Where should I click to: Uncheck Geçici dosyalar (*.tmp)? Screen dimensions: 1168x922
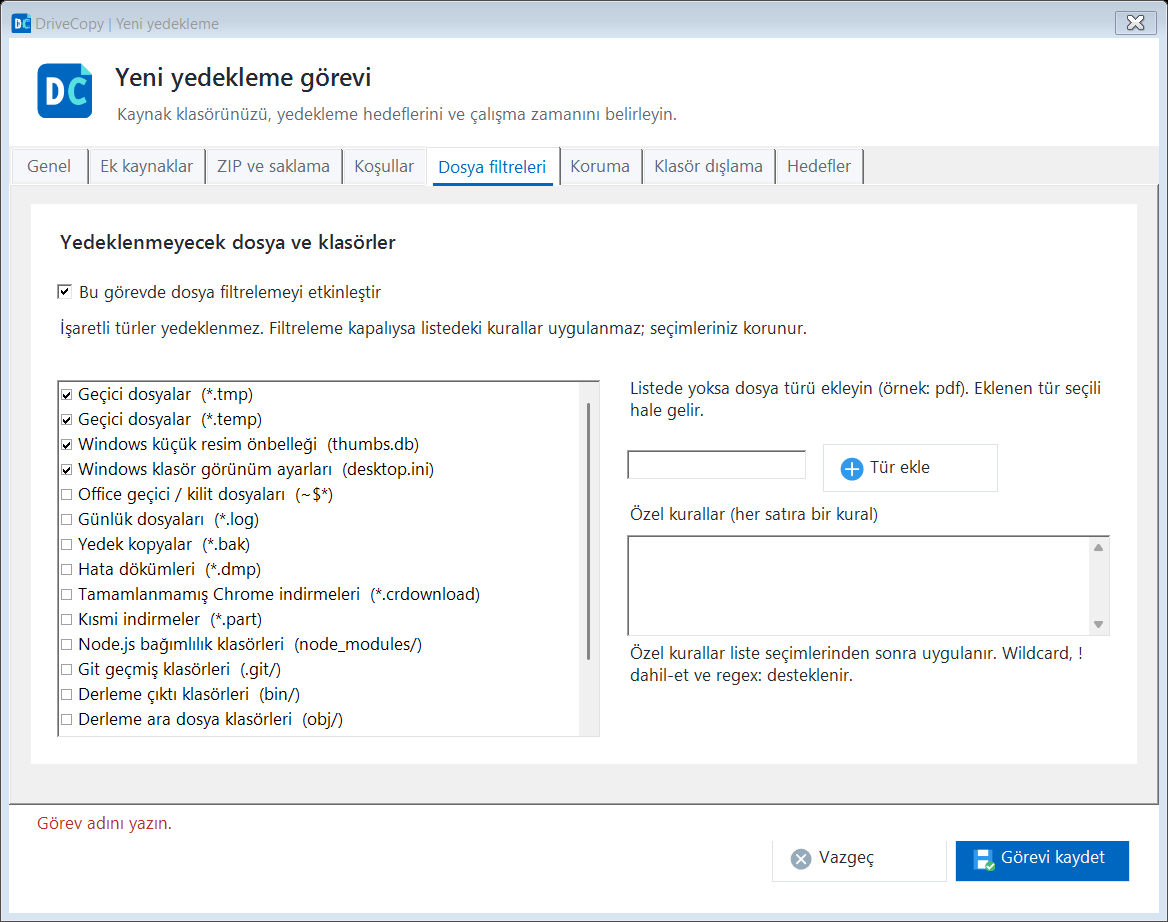click(x=66, y=395)
